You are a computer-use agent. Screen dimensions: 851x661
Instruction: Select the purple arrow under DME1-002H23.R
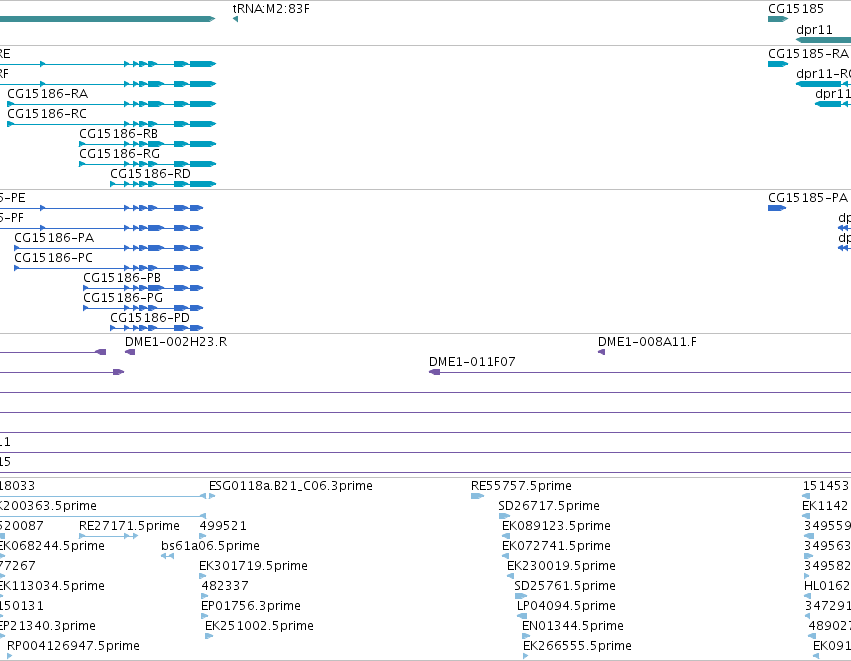click(130, 352)
